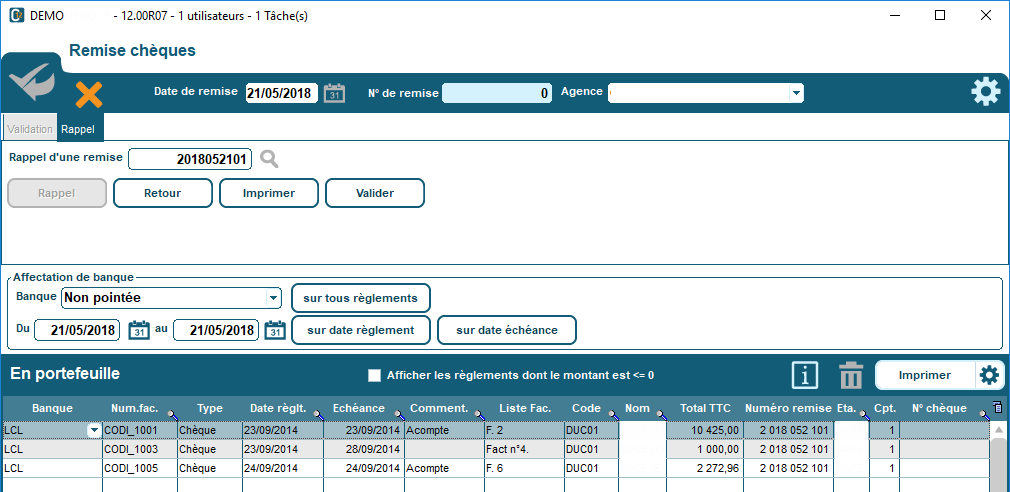The width and height of the screenshot is (1010, 492).
Task: Expand the LCL bank cell dropdown in first row
Action: (x=95, y=430)
